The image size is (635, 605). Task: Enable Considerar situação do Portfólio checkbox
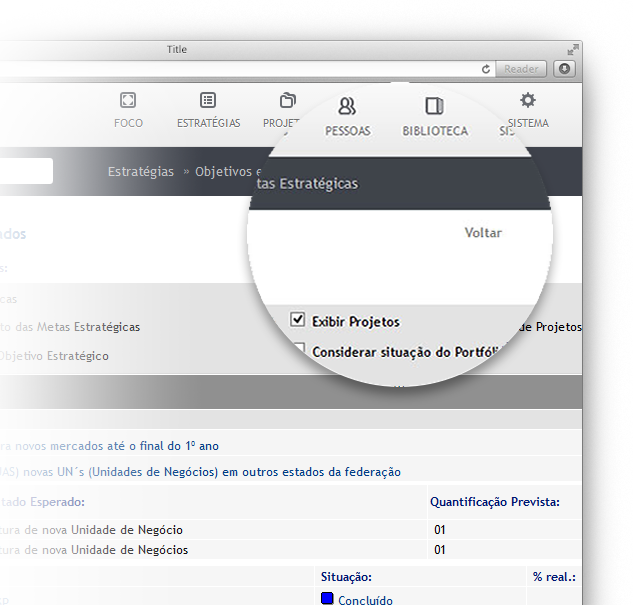point(298,350)
